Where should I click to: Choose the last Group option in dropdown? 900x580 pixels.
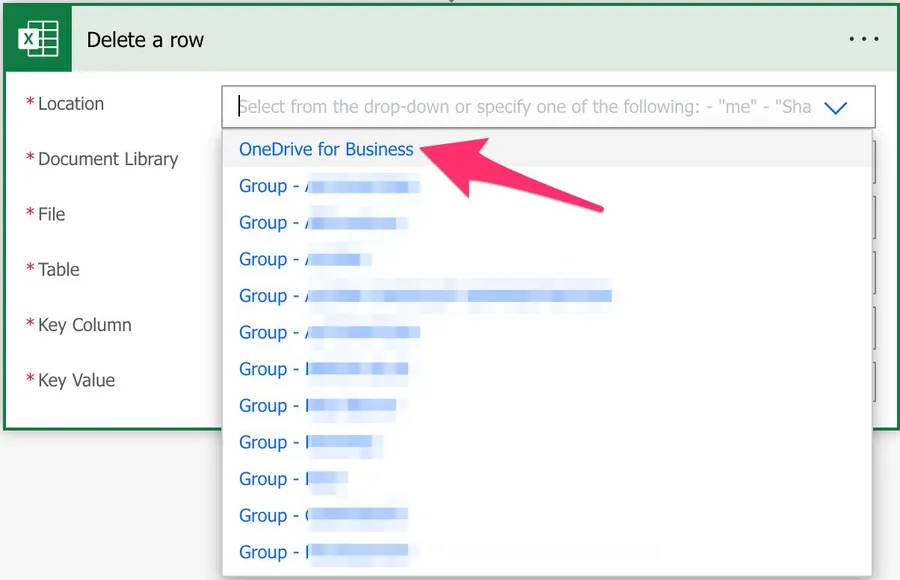tap(323, 552)
